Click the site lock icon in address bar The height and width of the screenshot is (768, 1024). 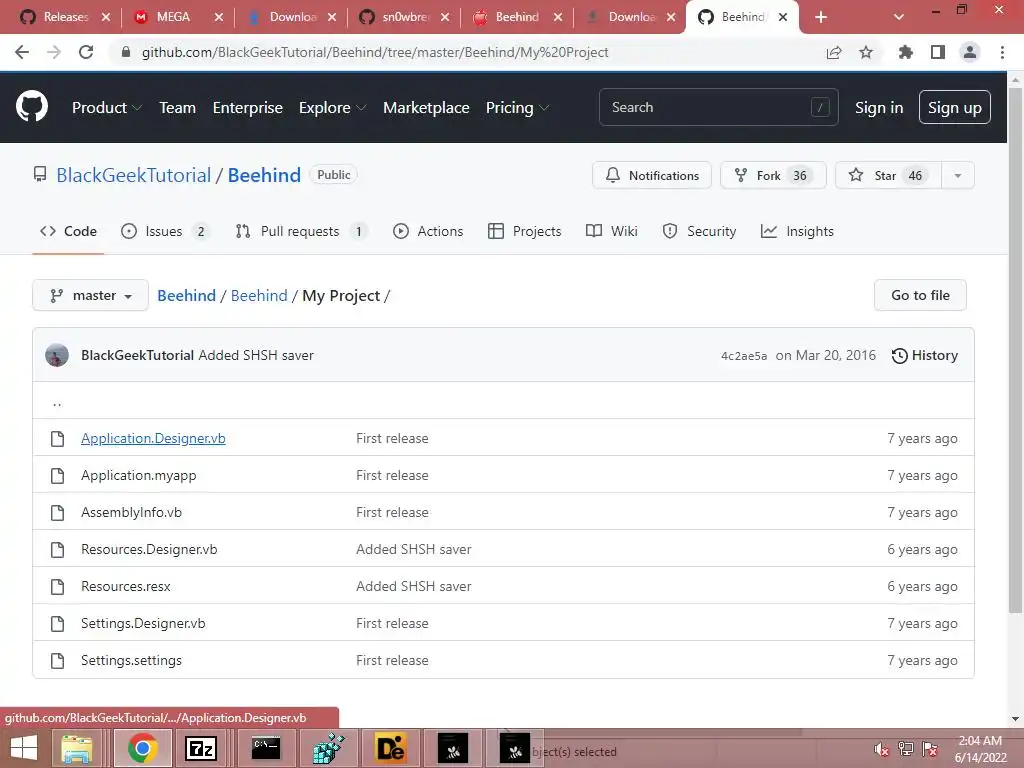point(126,52)
